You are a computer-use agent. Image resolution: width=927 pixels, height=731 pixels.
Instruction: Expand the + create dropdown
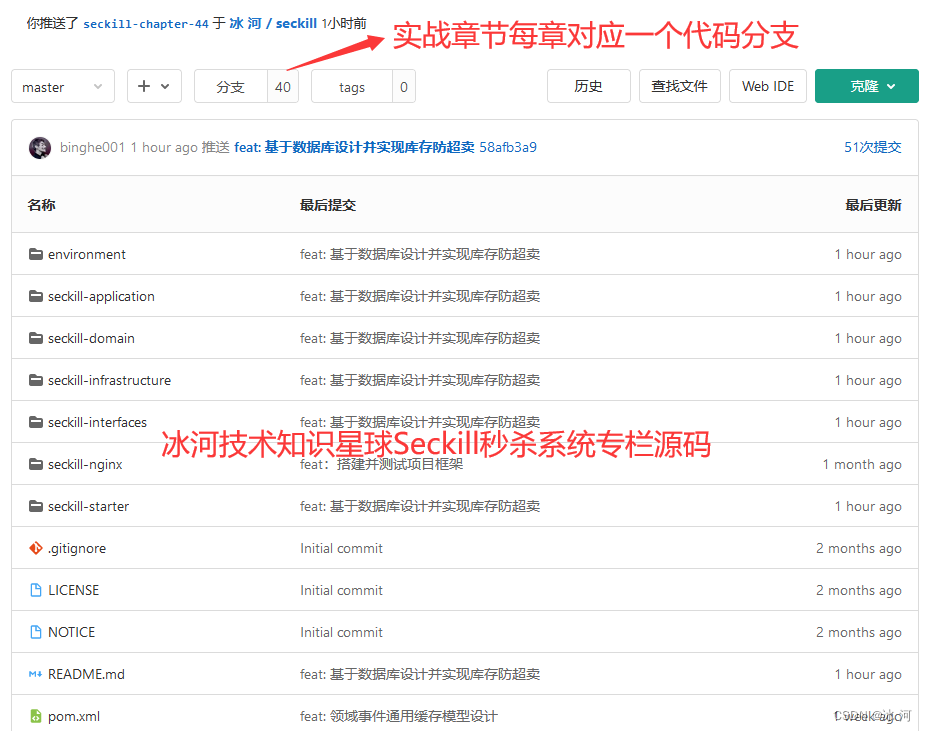(154, 86)
